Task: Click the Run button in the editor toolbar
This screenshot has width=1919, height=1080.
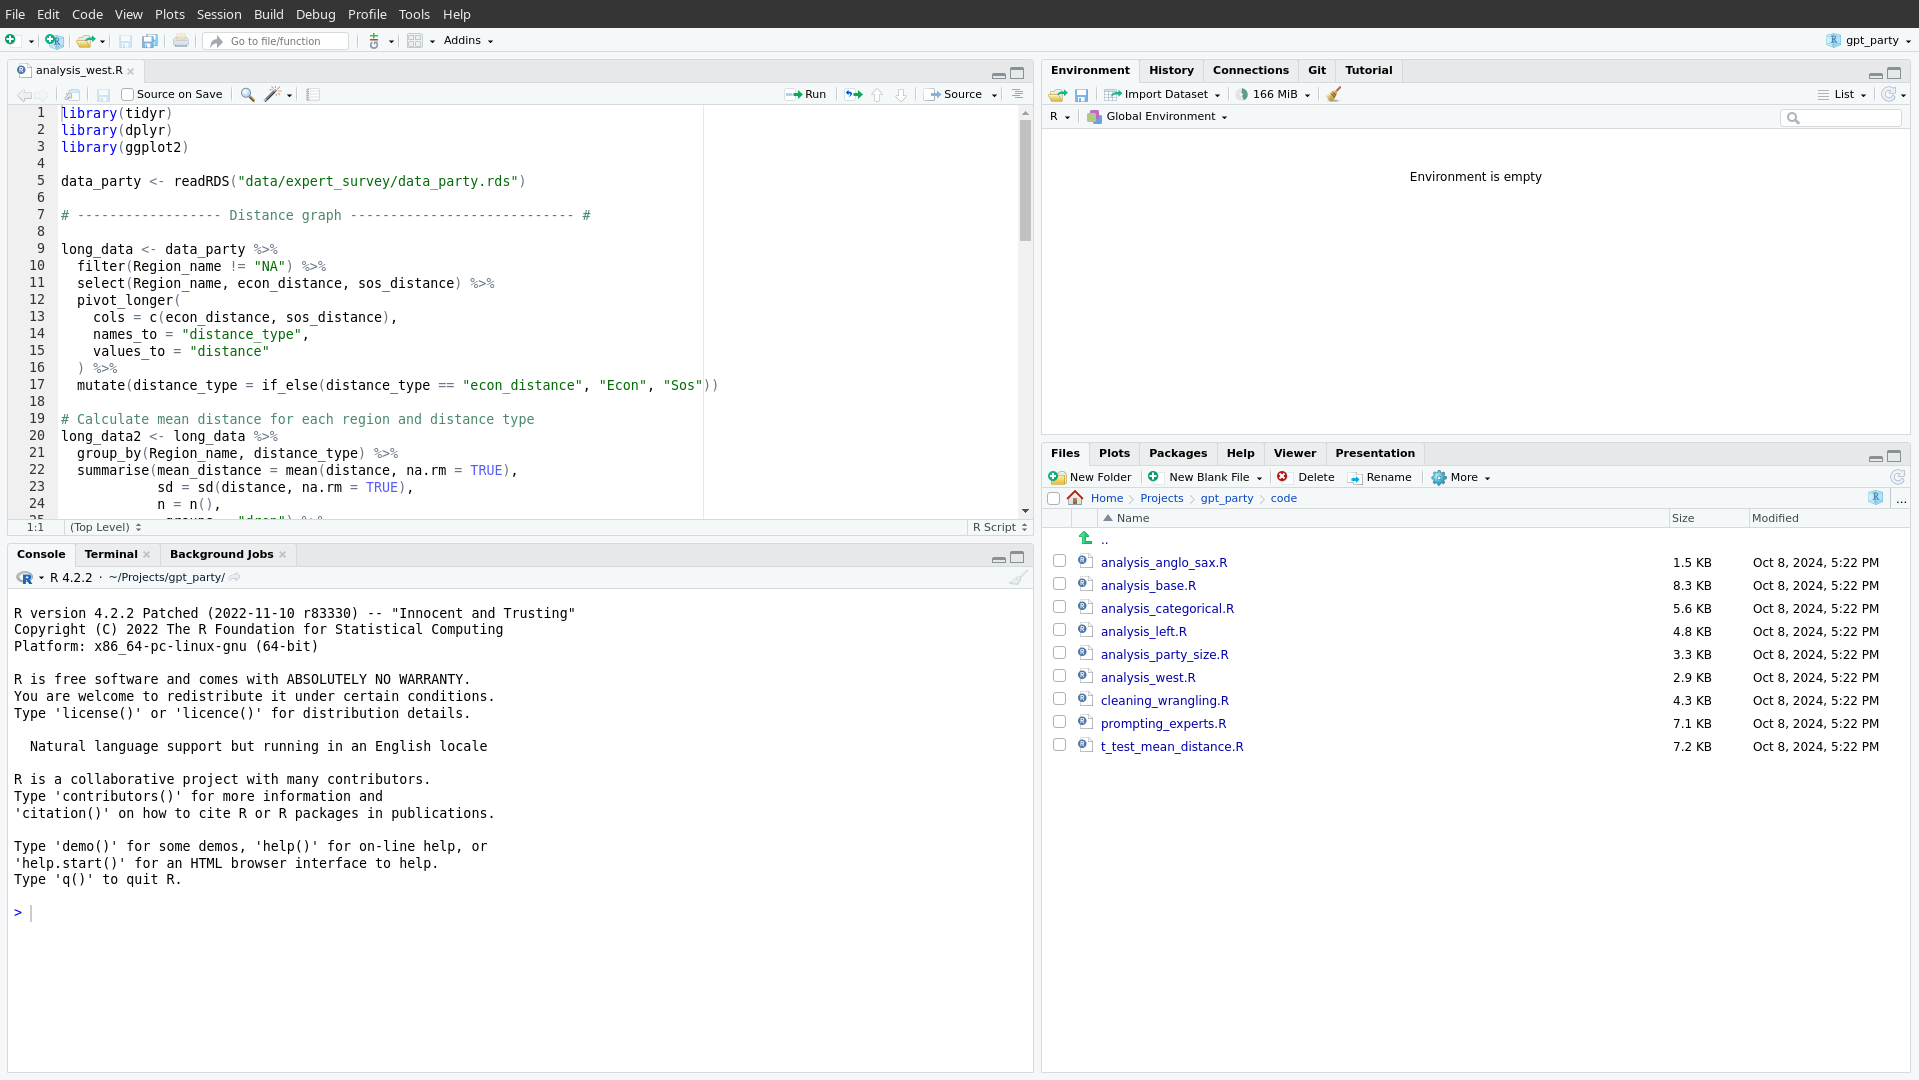Action: pos(806,94)
